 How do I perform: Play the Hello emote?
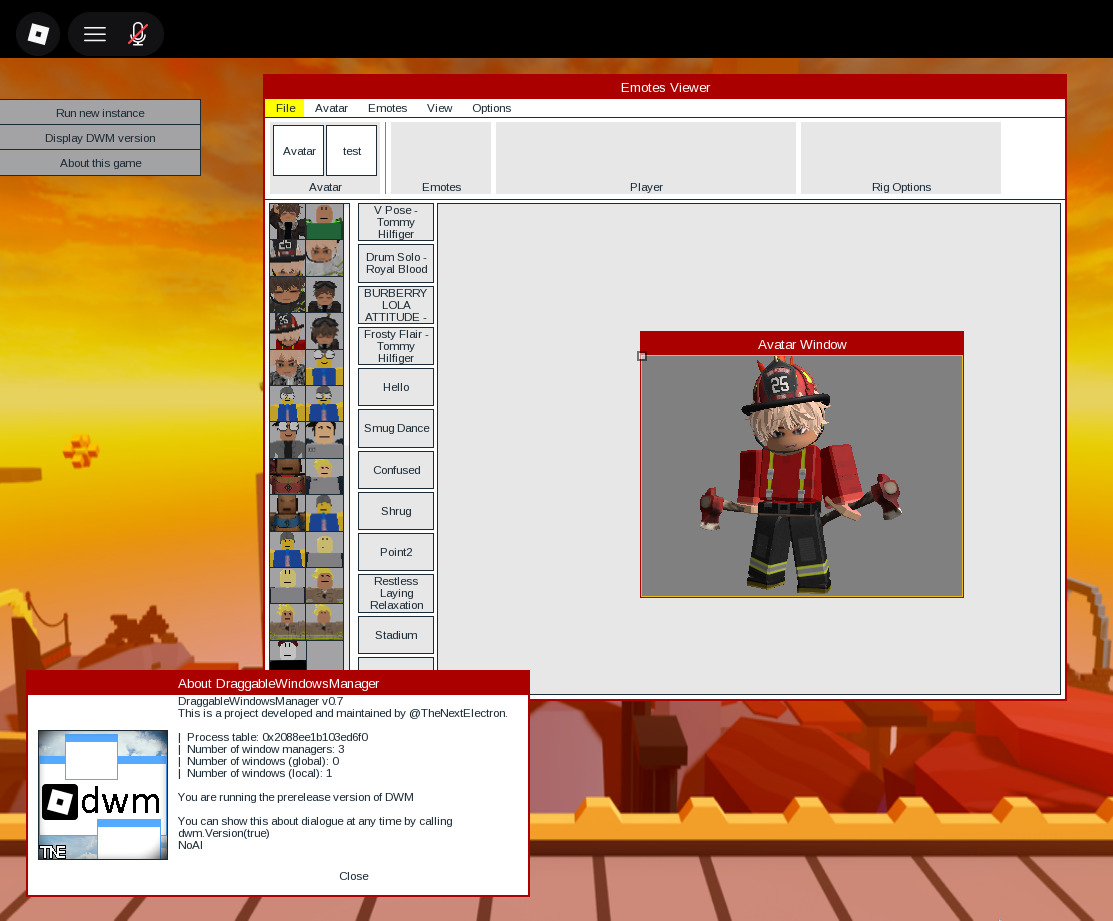click(x=396, y=387)
